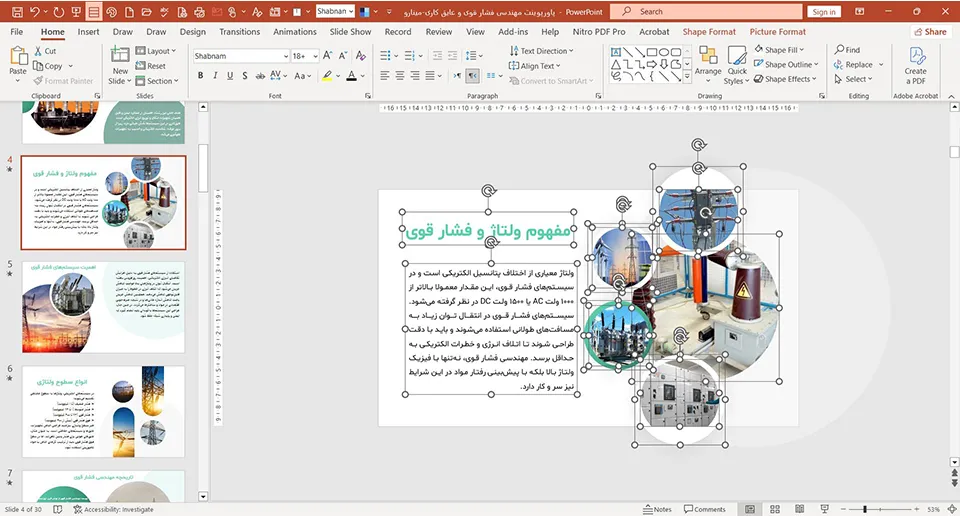Viewport: 960px width, 516px height.
Task: Open the Align Text dropdown
Action: point(534,65)
